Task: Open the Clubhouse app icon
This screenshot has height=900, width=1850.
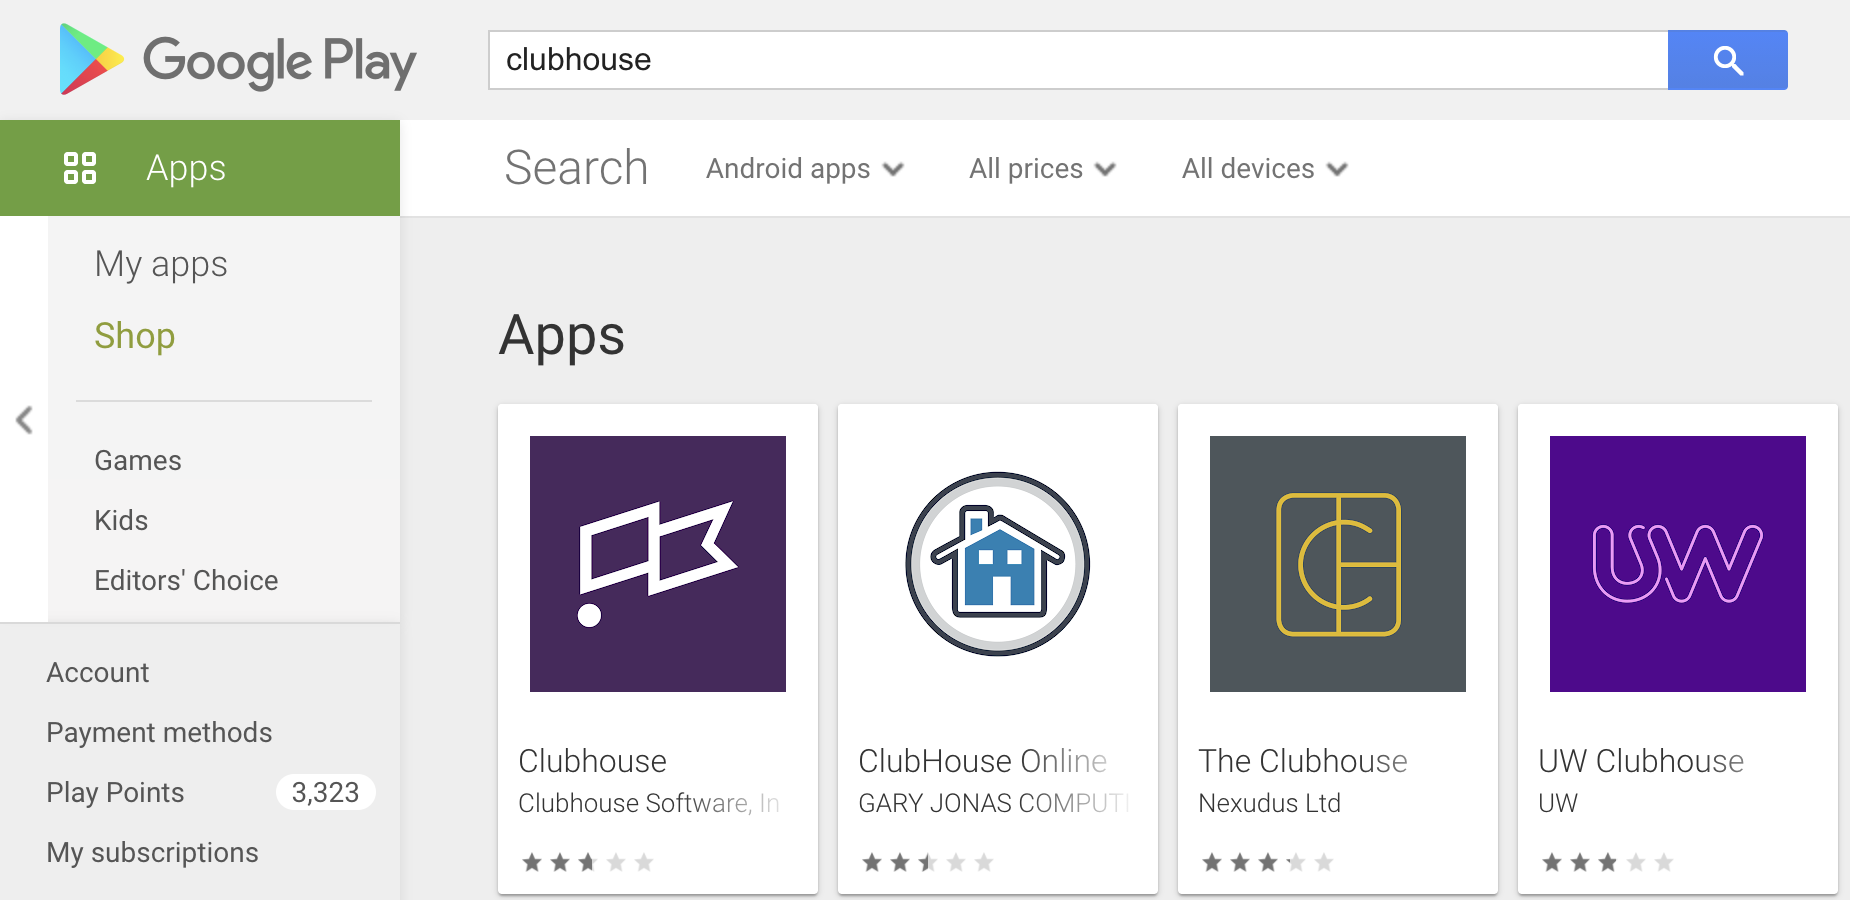Action: [x=658, y=564]
